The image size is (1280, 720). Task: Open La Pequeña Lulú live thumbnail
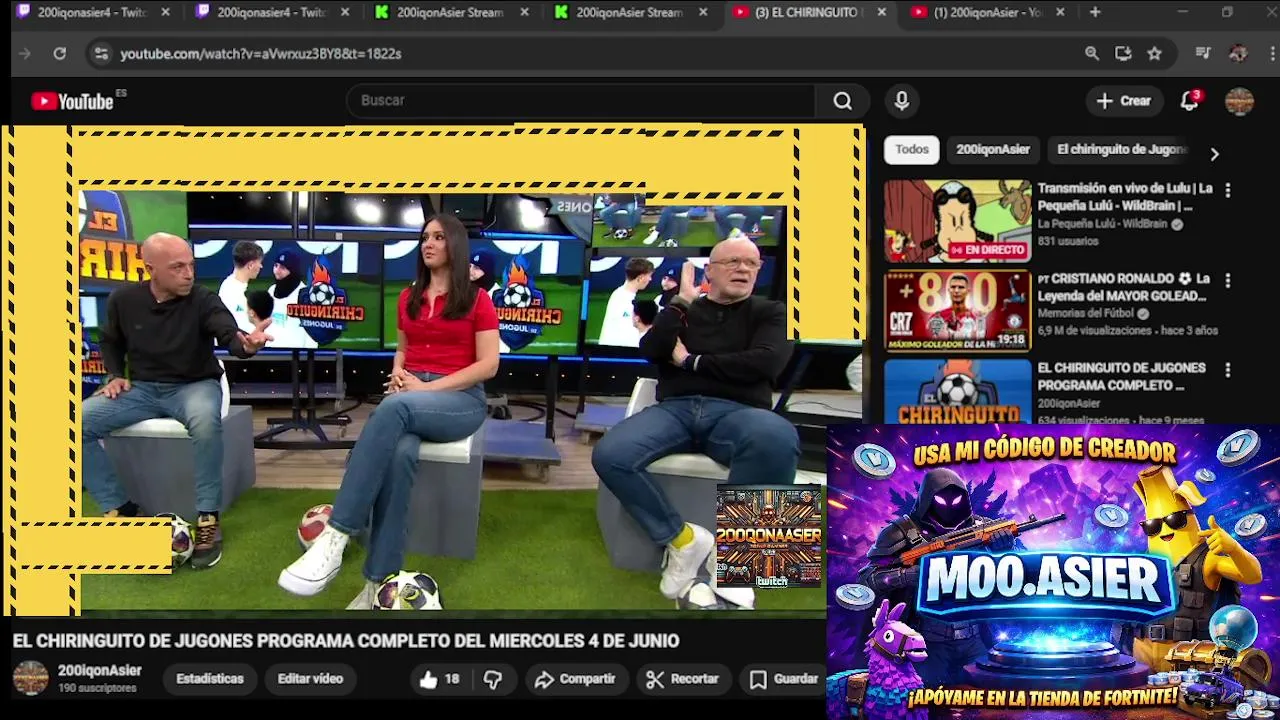click(x=957, y=221)
